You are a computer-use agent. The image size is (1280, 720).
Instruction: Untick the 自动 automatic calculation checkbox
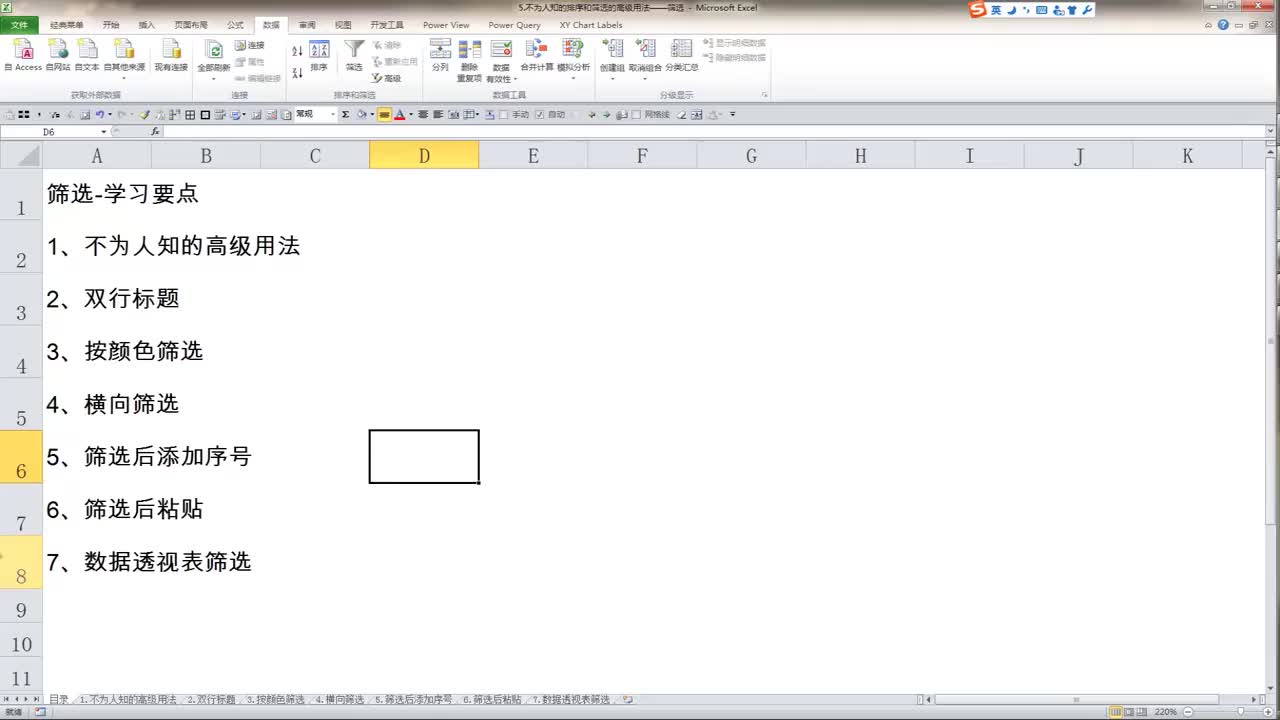click(x=540, y=115)
